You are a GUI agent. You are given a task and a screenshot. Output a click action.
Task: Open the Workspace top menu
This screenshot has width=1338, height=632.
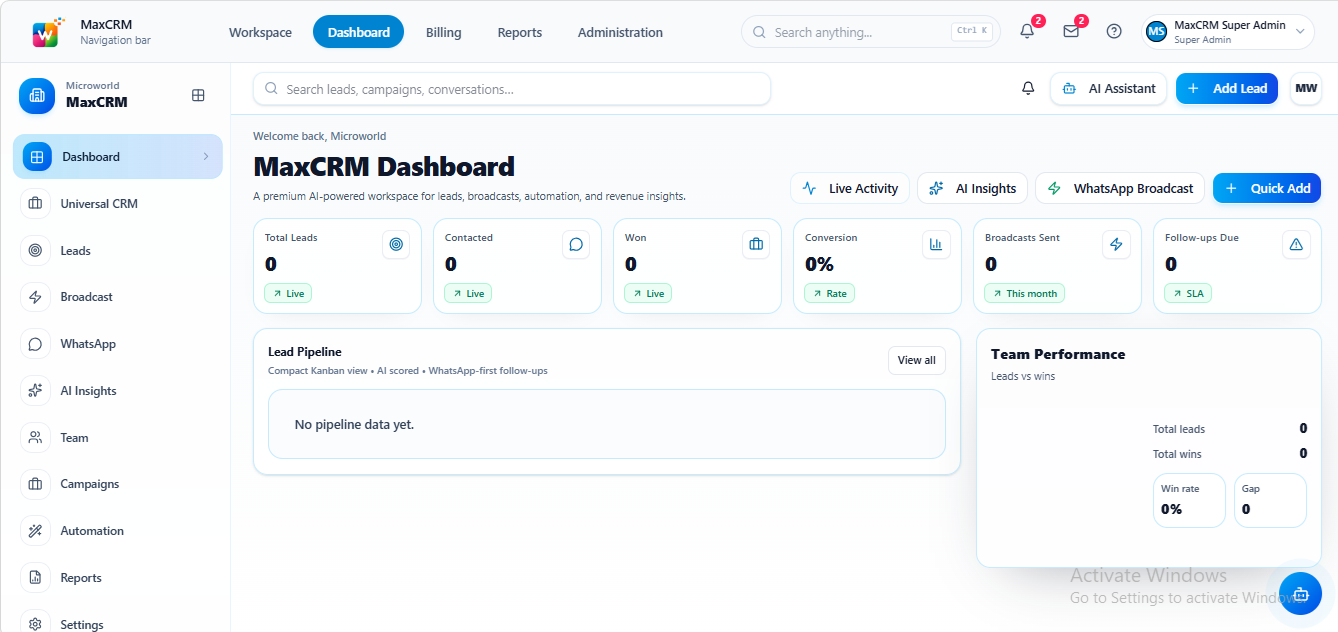tap(260, 32)
